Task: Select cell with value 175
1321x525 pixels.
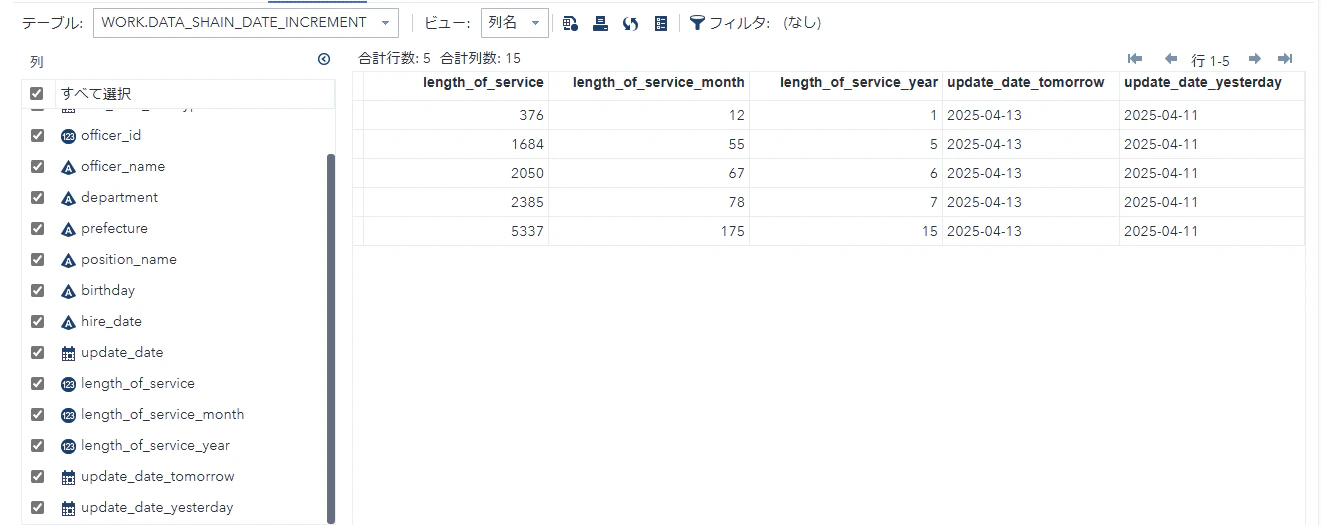Action: pos(649,231)
